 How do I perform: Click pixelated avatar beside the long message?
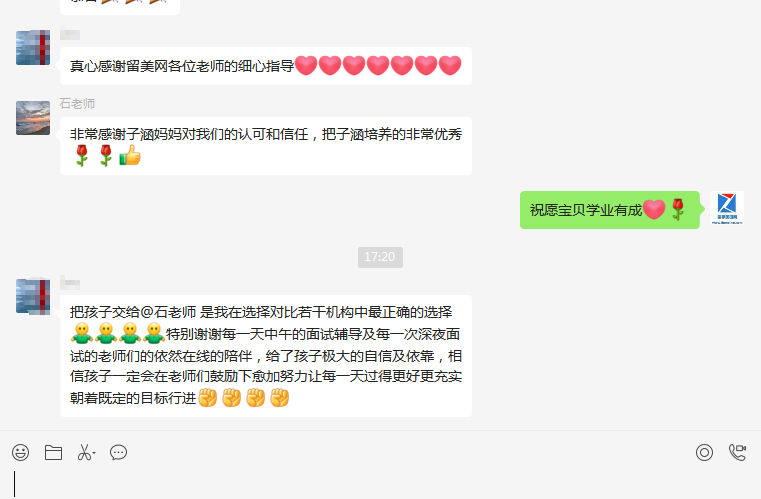33,296
